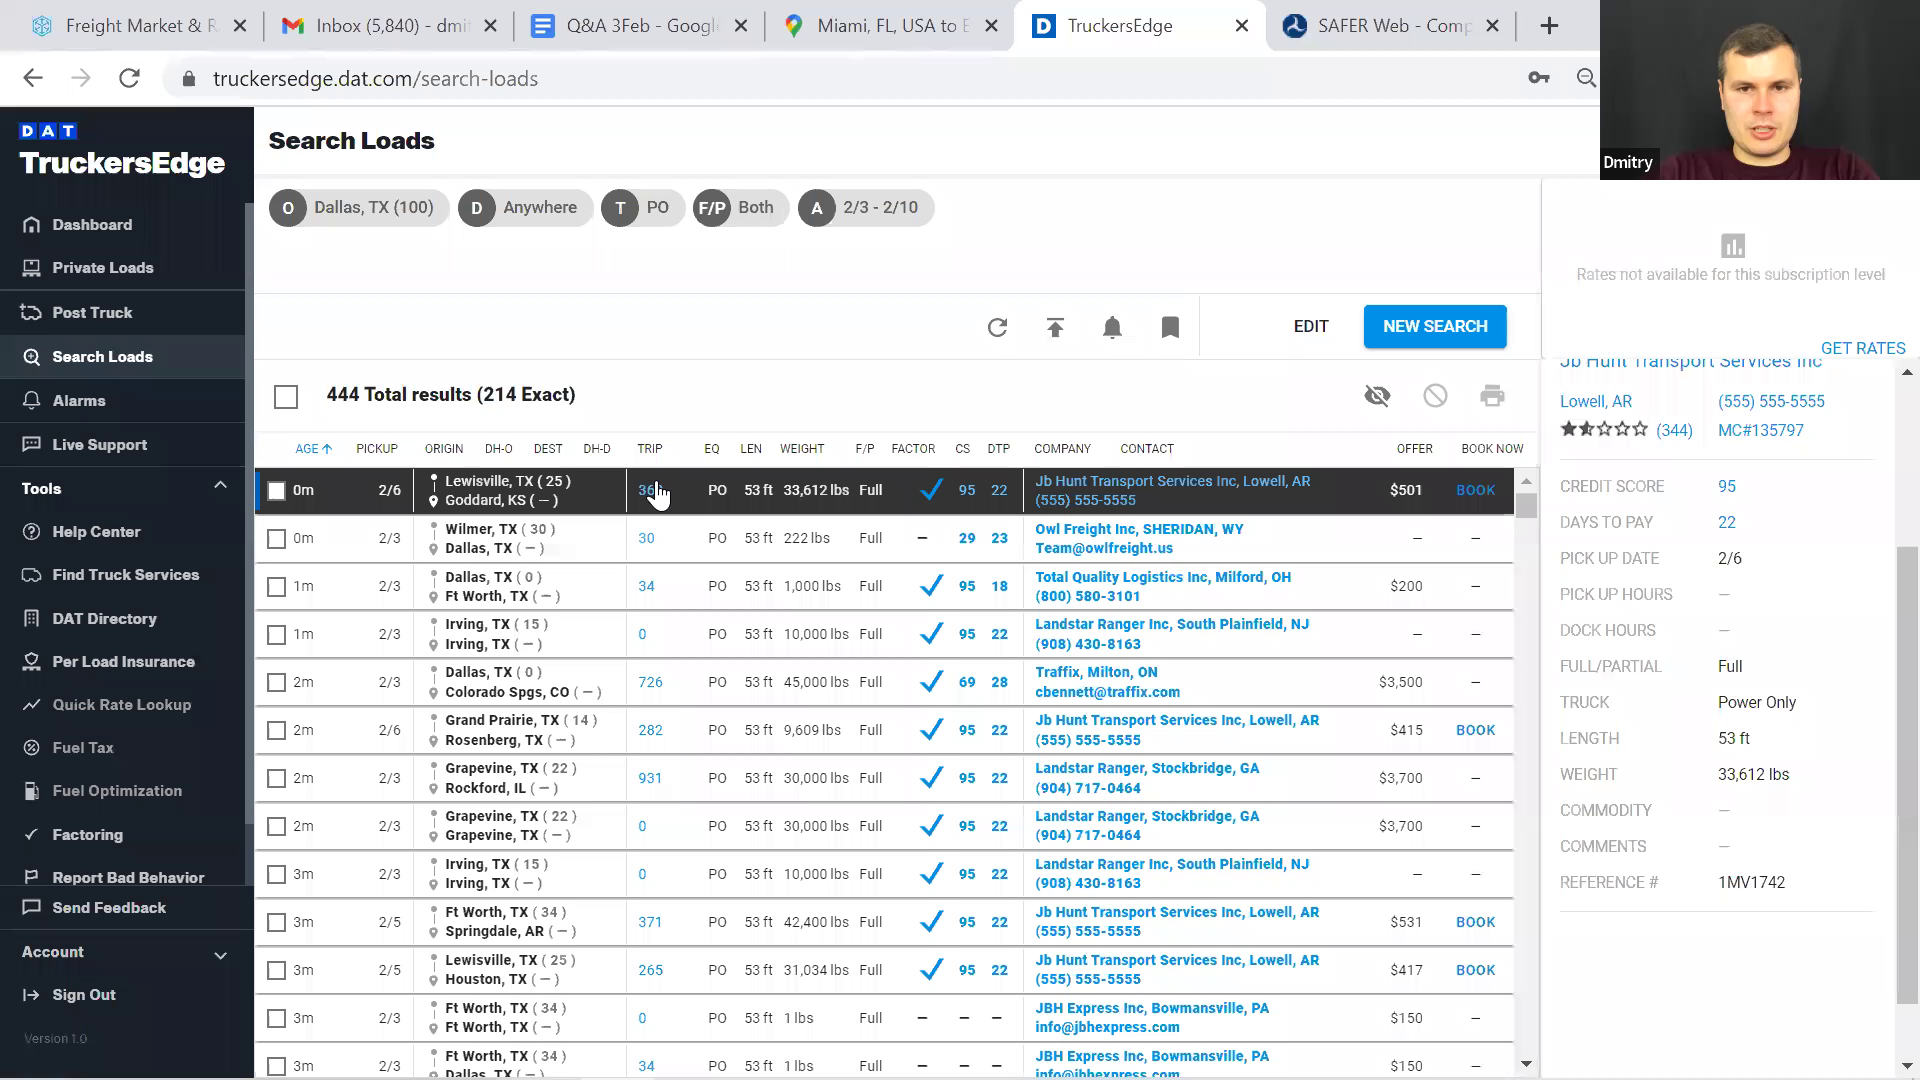Click the Fuel Optimization pump icon
Image resolution: width=1920 pixels, height=1080 pixels.
(32, 791)
